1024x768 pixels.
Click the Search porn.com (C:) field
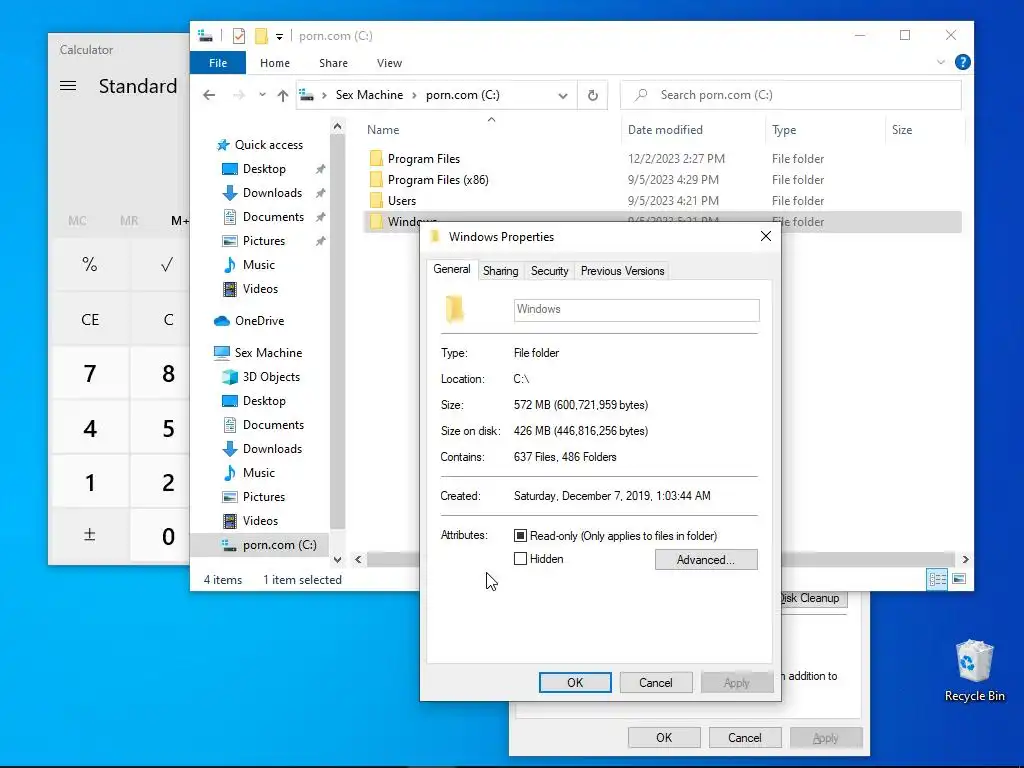[x=790, y=95]
